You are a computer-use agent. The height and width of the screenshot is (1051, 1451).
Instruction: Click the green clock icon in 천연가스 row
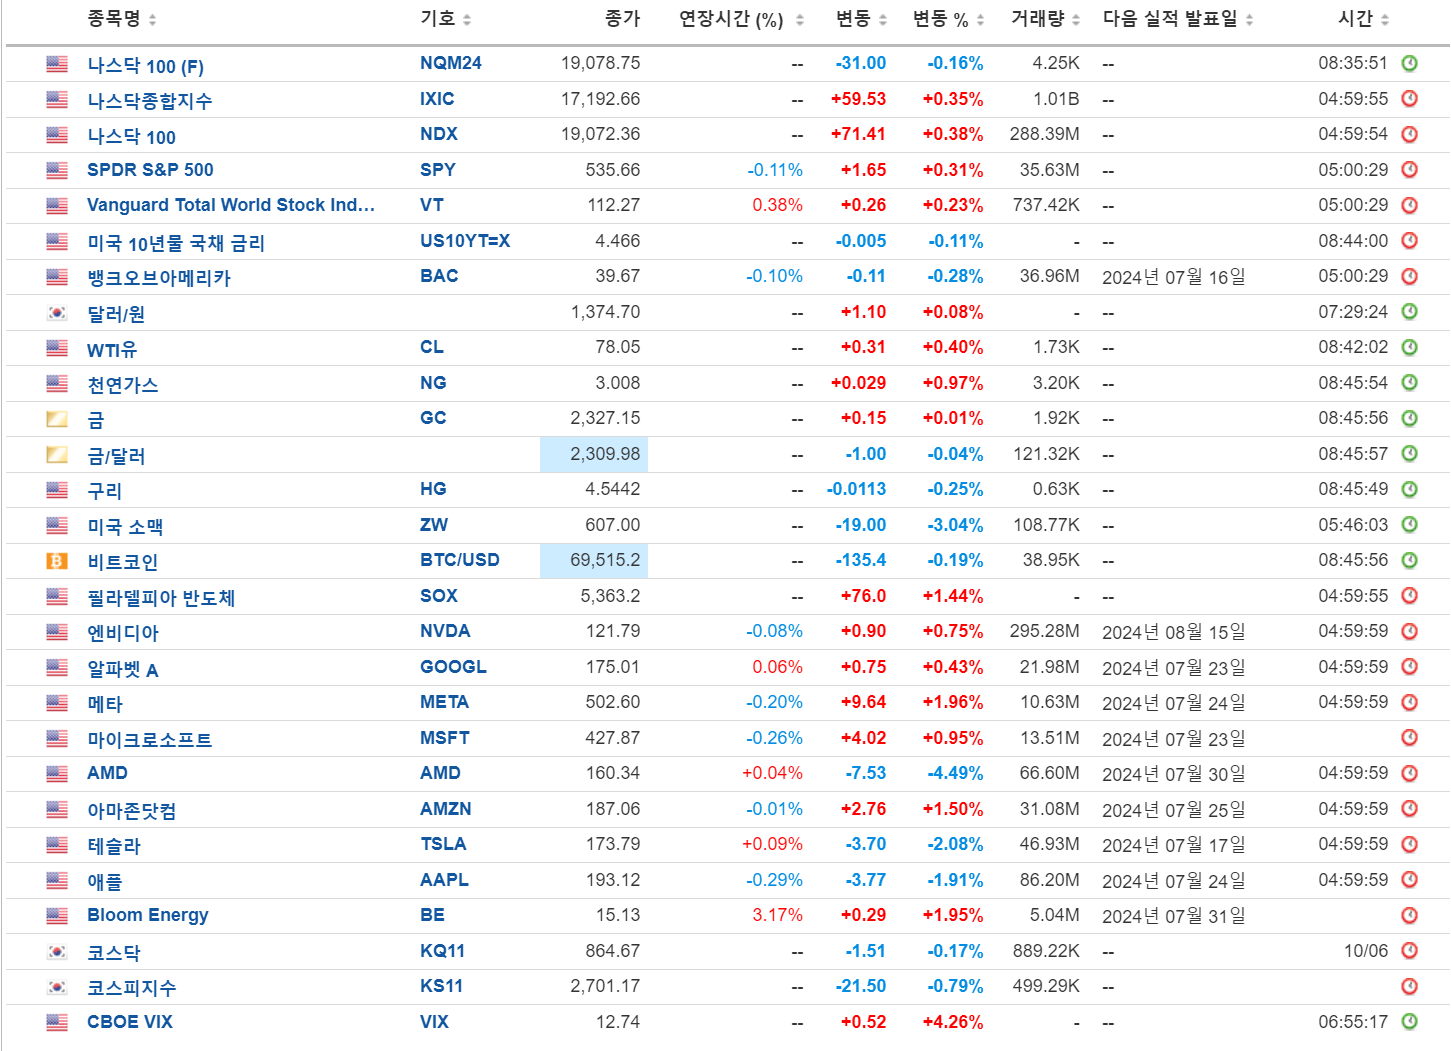(x=1409, y=383)
